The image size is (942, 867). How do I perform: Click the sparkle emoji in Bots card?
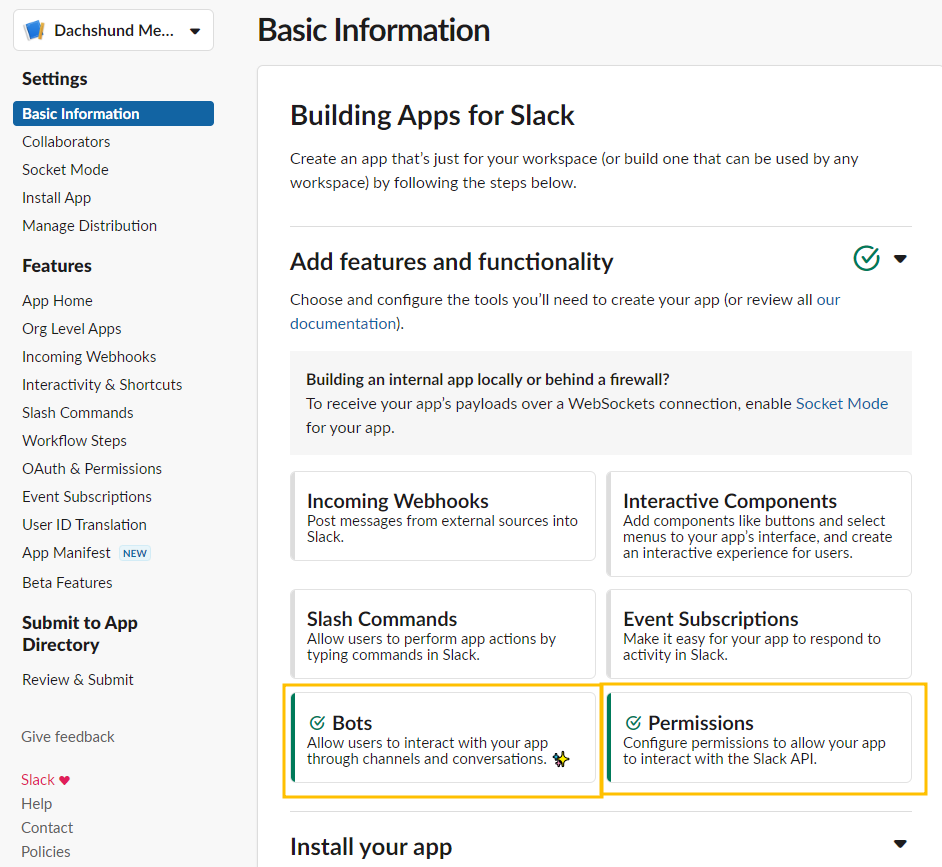tap(561, 759)
